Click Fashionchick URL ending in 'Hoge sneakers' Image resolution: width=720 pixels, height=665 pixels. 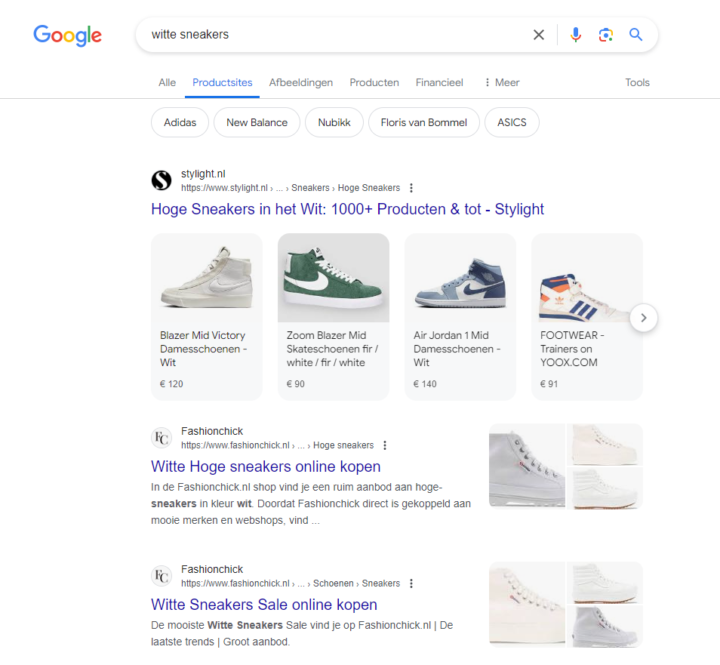[x=277, y=445]
